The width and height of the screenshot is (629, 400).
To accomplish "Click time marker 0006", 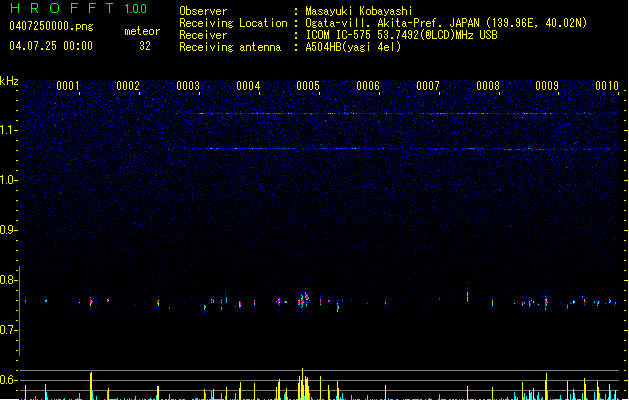I will [x=368, y=85].
